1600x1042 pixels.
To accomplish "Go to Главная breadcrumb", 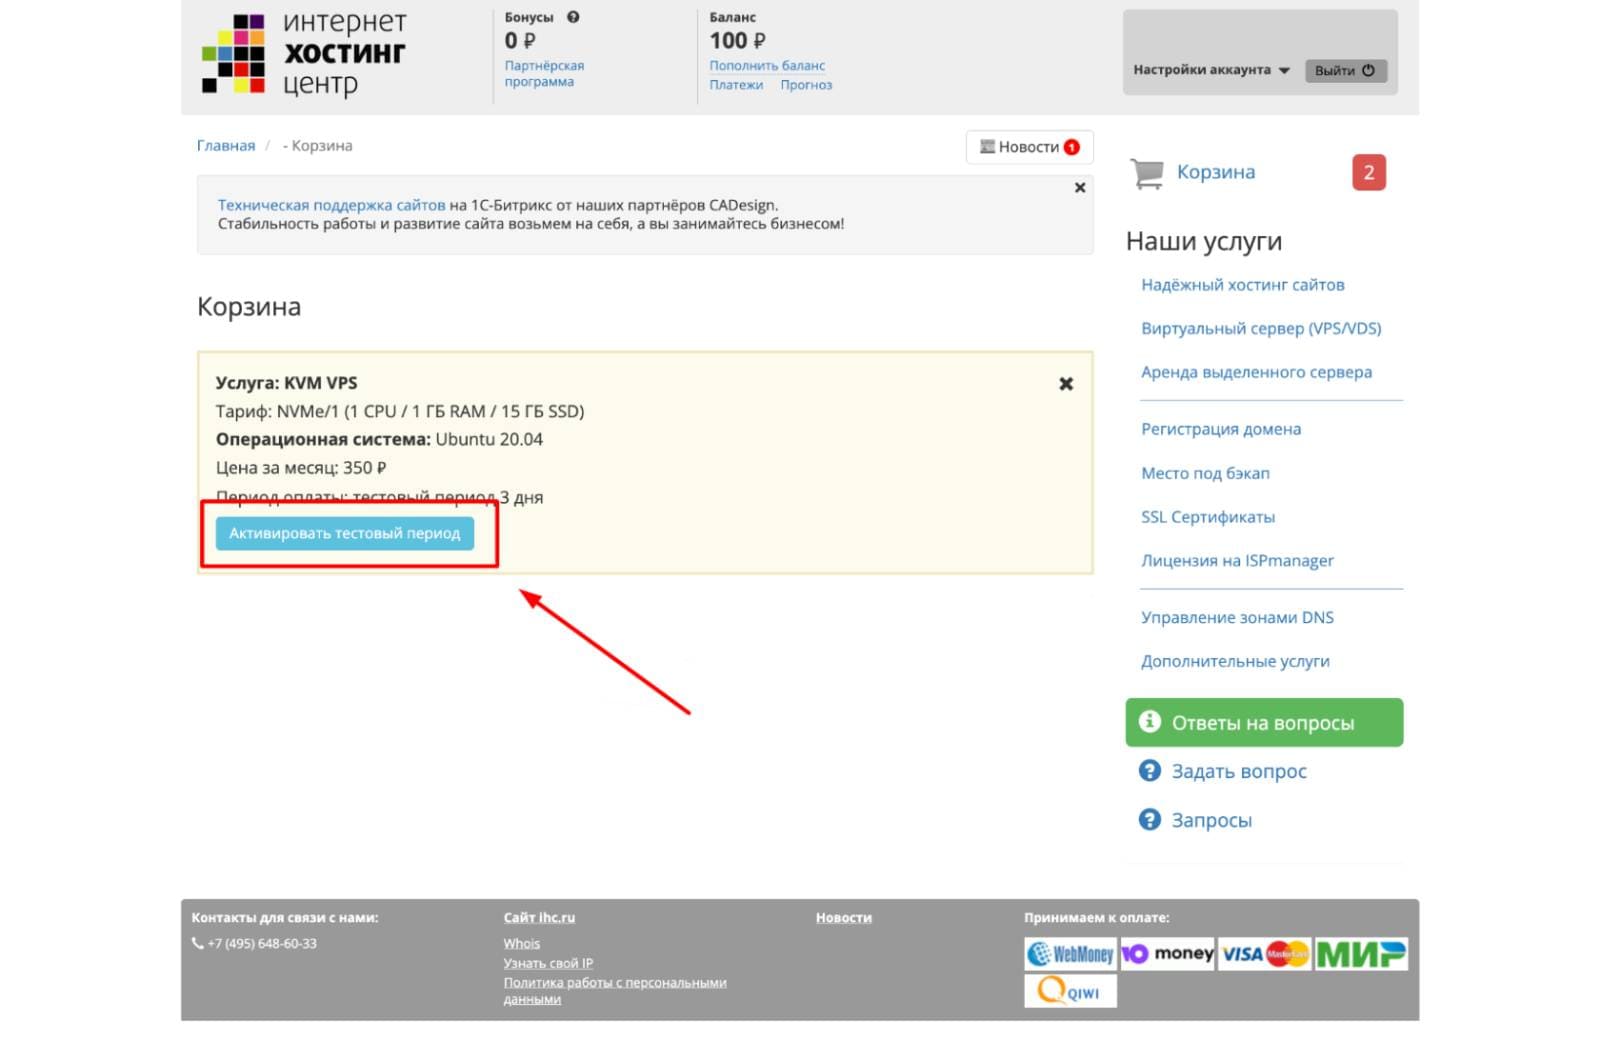I will [226, 146].
